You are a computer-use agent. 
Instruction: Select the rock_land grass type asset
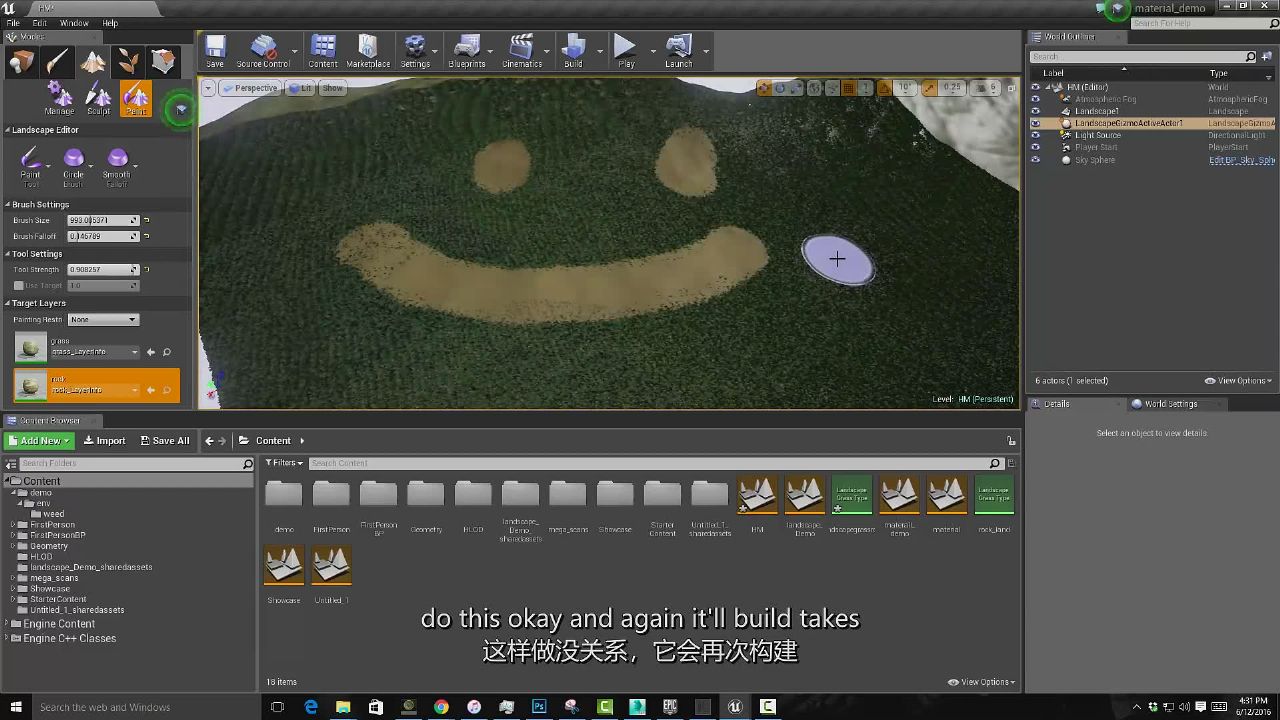994,495
